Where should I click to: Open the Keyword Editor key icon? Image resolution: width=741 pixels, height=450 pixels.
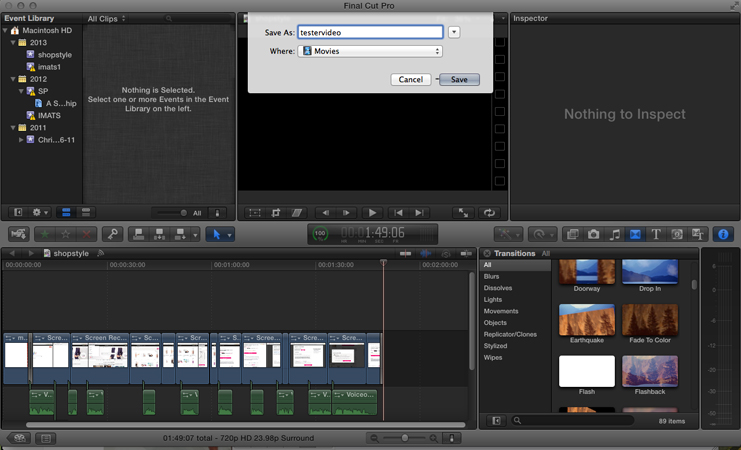[112, 234]
